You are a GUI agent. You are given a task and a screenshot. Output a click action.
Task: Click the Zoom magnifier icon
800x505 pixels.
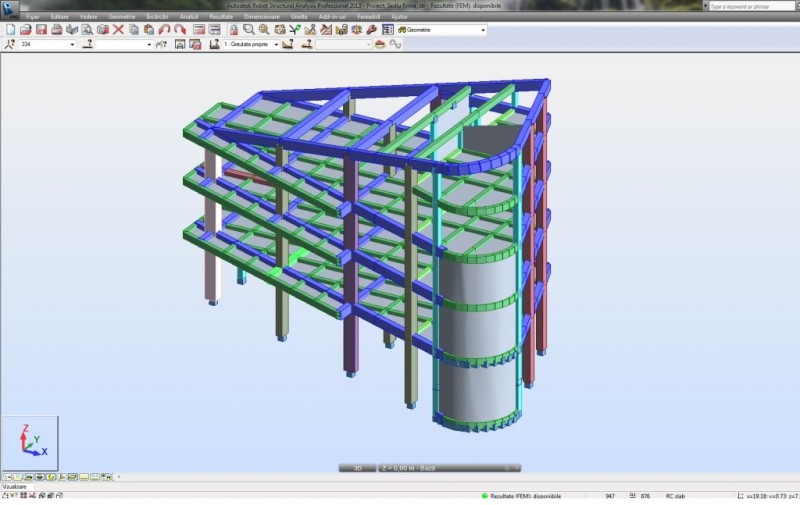point(248,30)
